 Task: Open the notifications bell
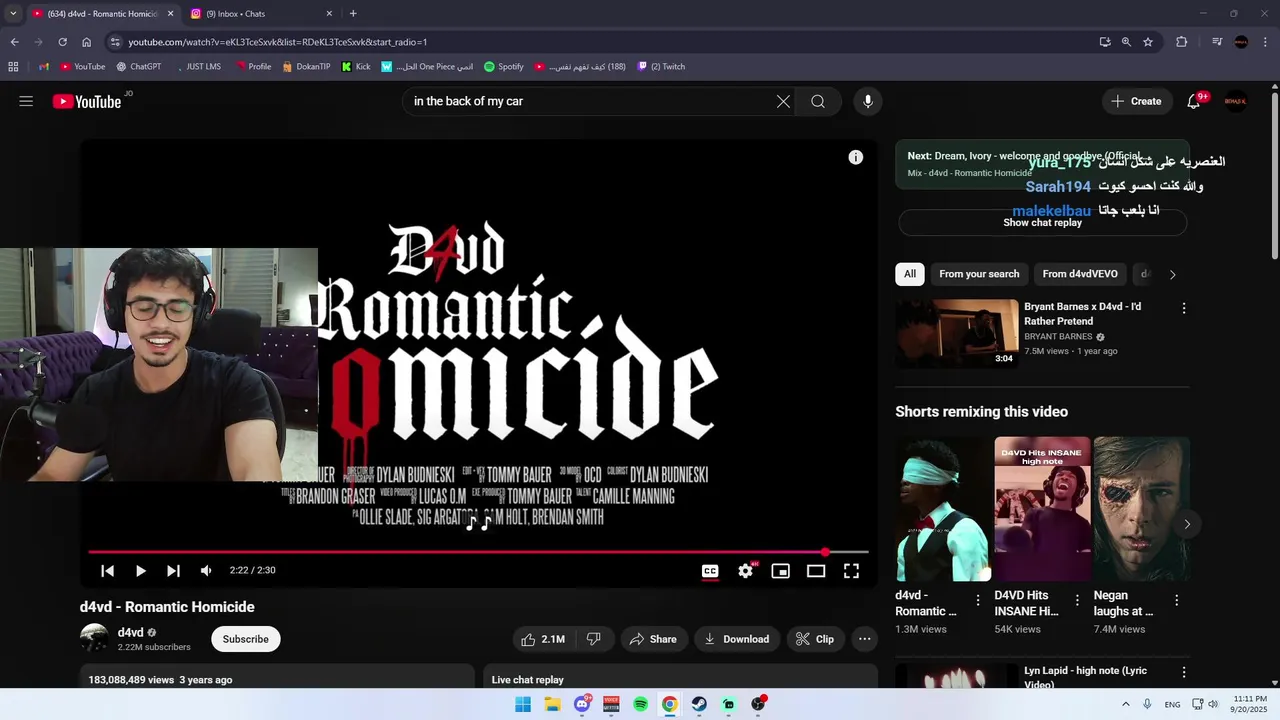pos(1194,101)
